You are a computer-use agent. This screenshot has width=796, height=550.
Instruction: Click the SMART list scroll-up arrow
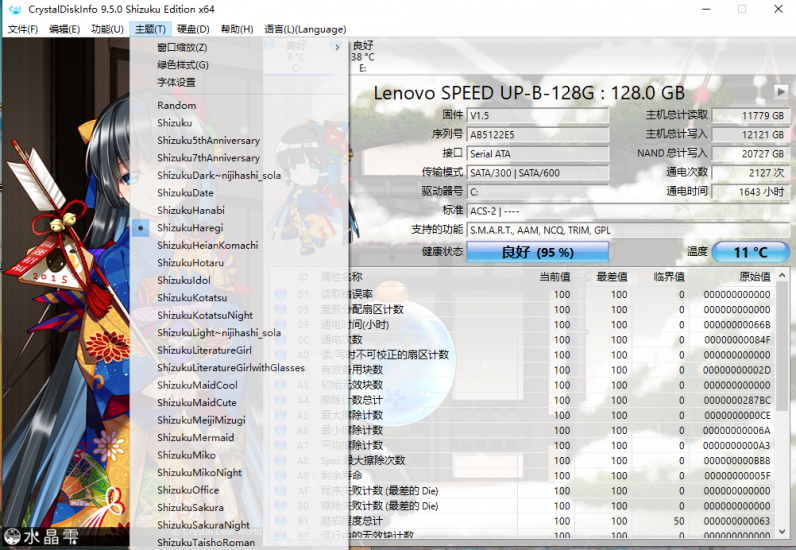(x=782, y=275)
